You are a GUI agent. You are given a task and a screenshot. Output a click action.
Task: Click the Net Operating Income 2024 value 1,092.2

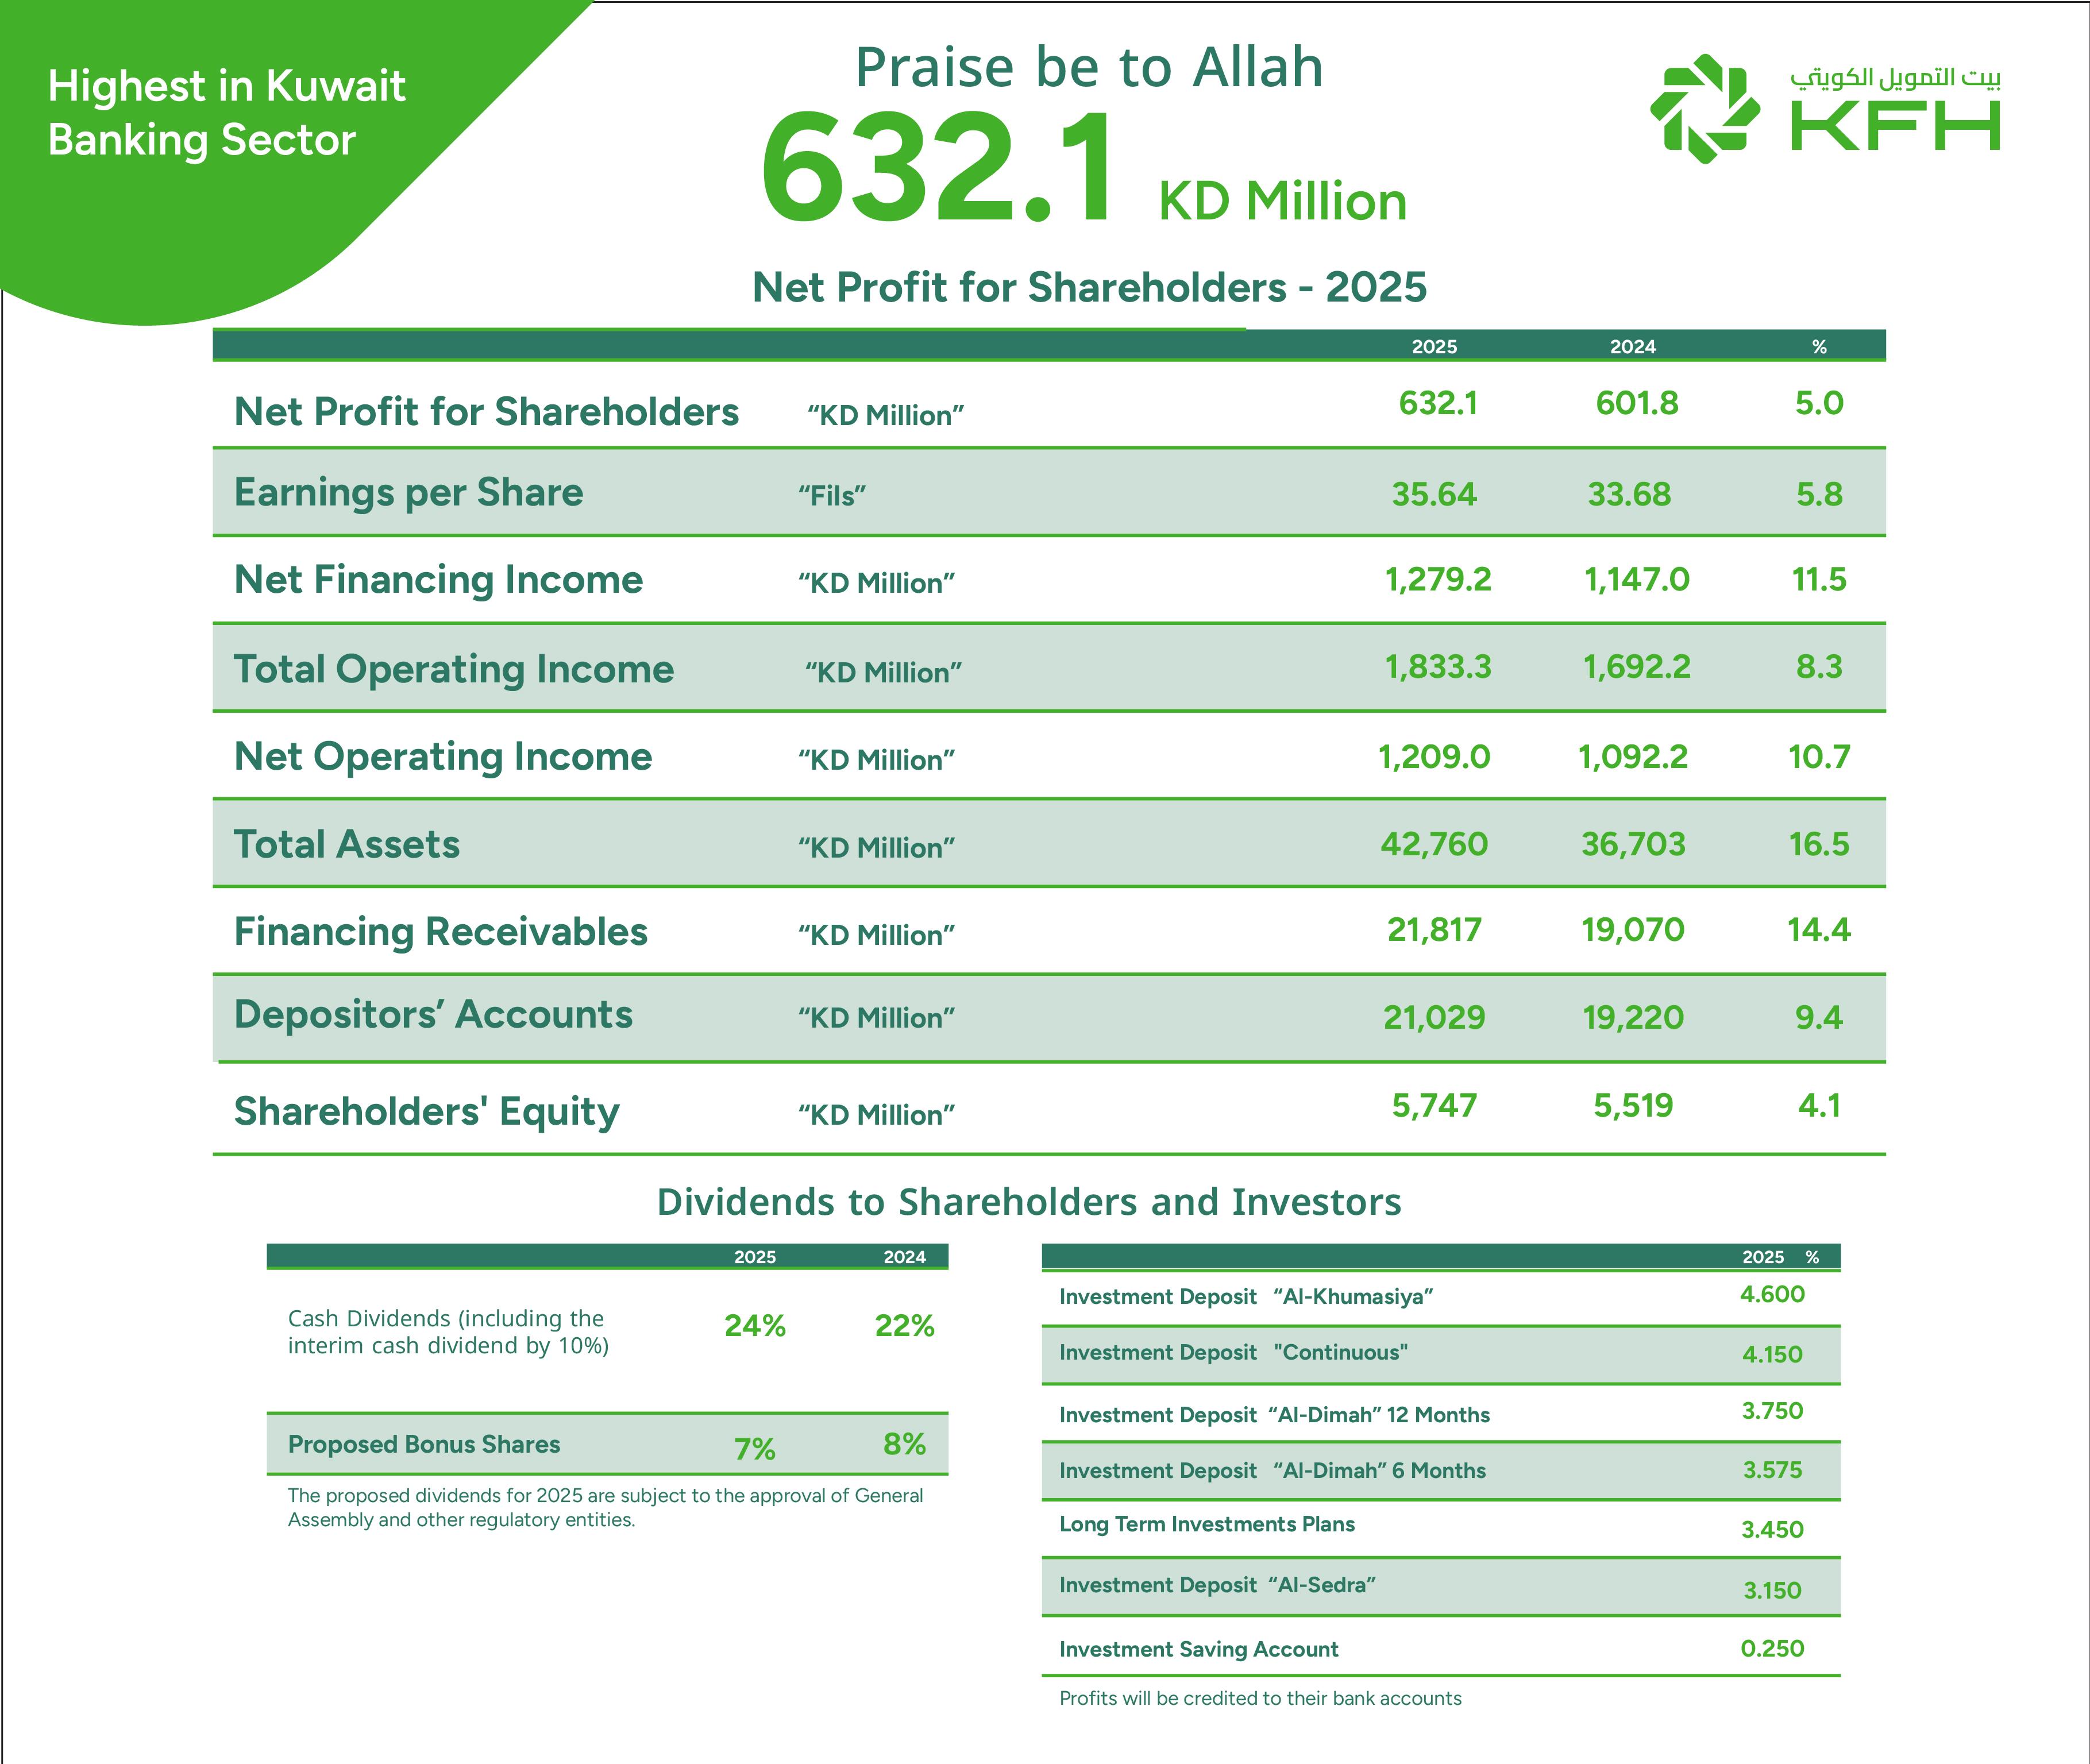click(1632, 757)
